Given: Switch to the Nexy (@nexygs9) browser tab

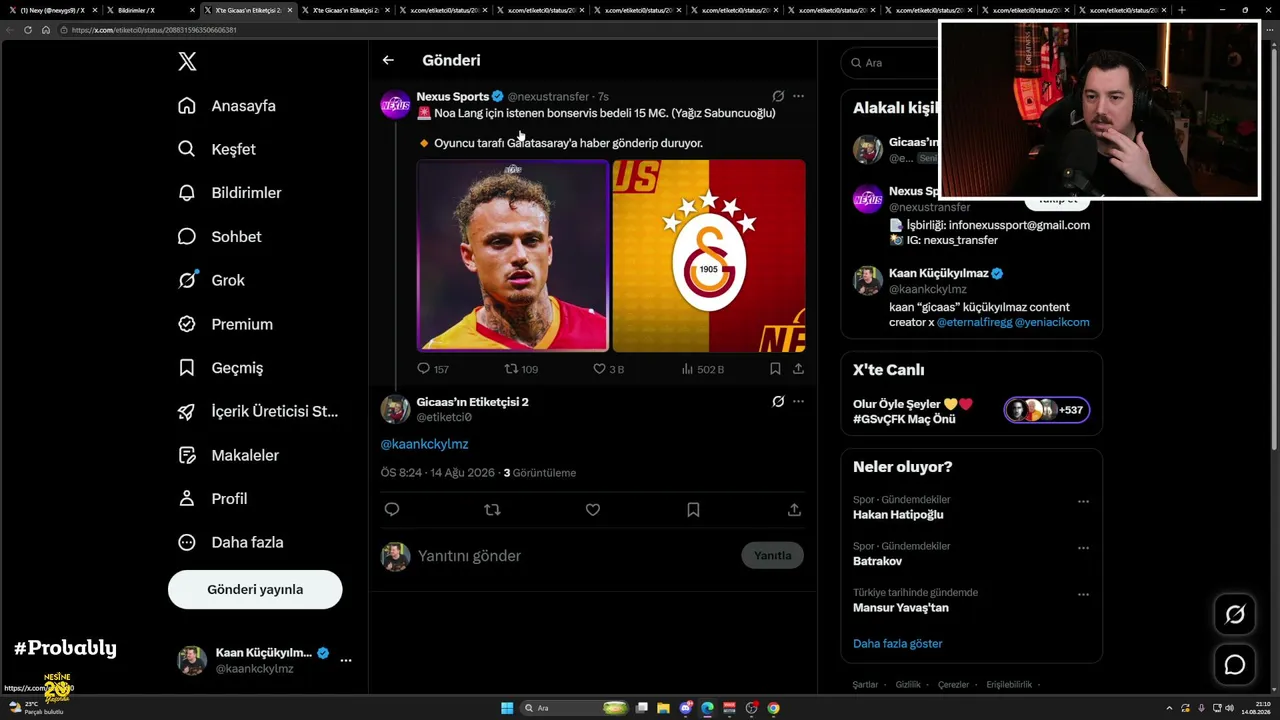Looking at the screenshot, I should point(53,10).
